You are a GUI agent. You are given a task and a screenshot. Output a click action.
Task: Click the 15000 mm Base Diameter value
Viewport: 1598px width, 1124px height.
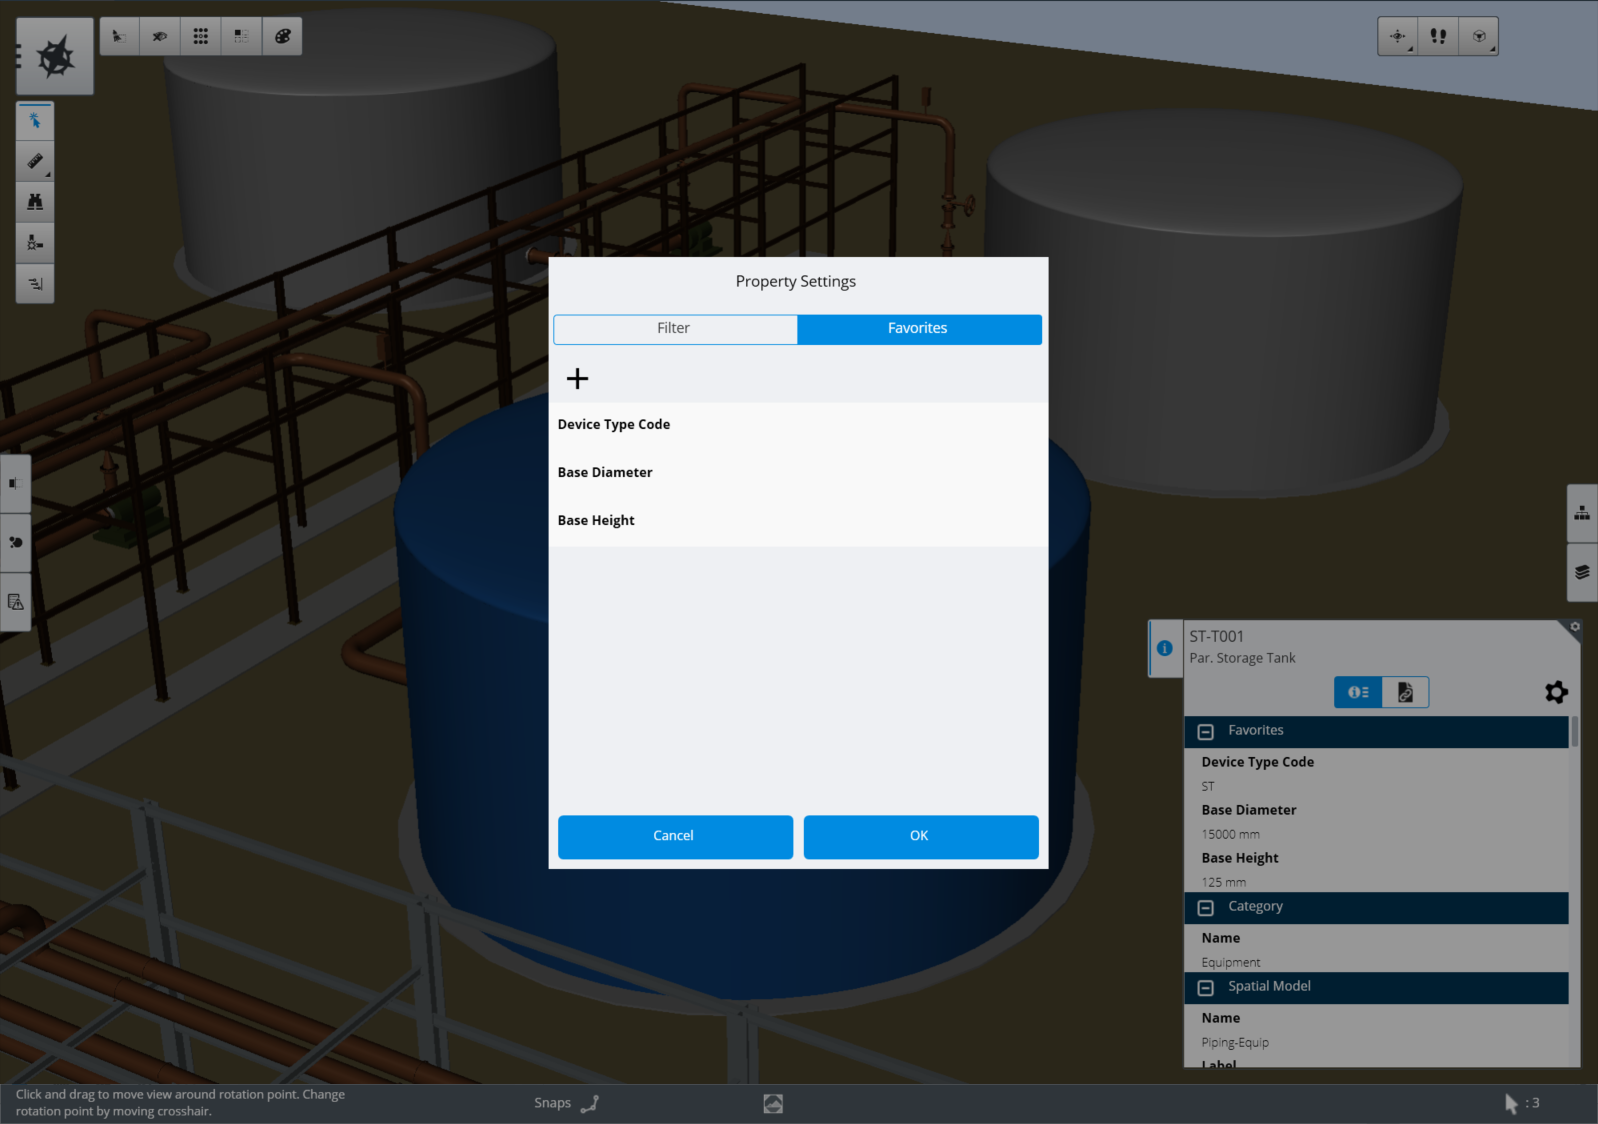tap(1230, 834)
